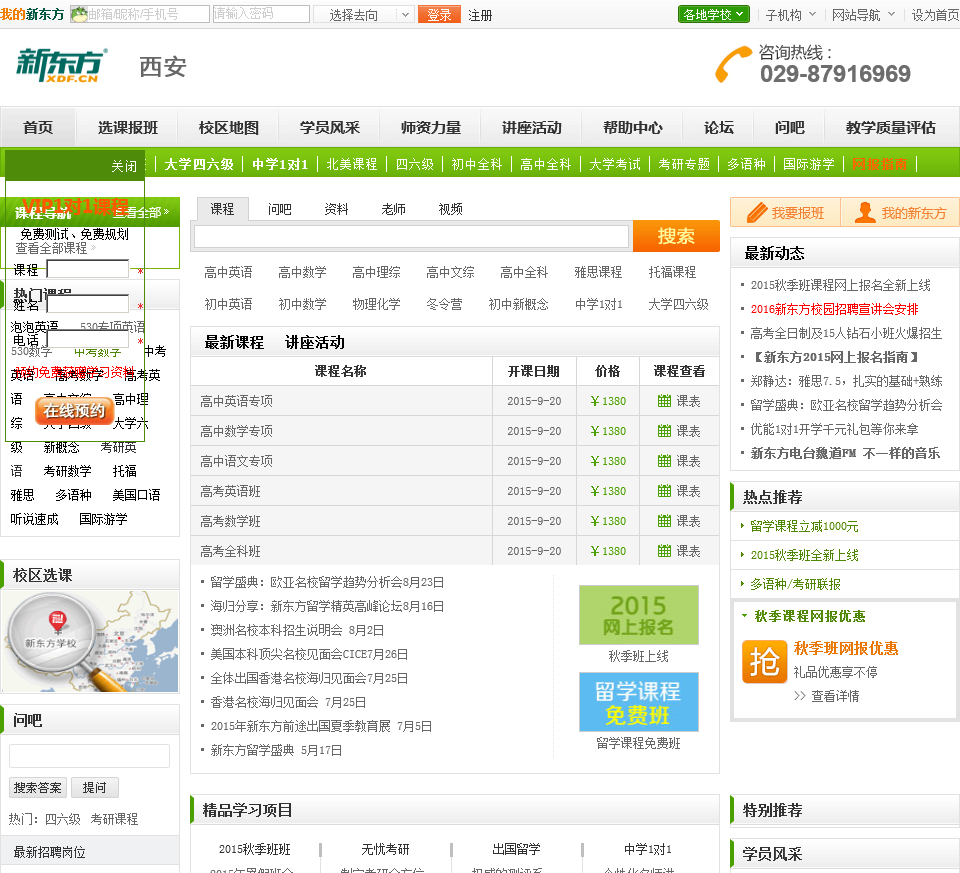
Task: Focus the popup 姓名 input field
Action: (88, 304)
